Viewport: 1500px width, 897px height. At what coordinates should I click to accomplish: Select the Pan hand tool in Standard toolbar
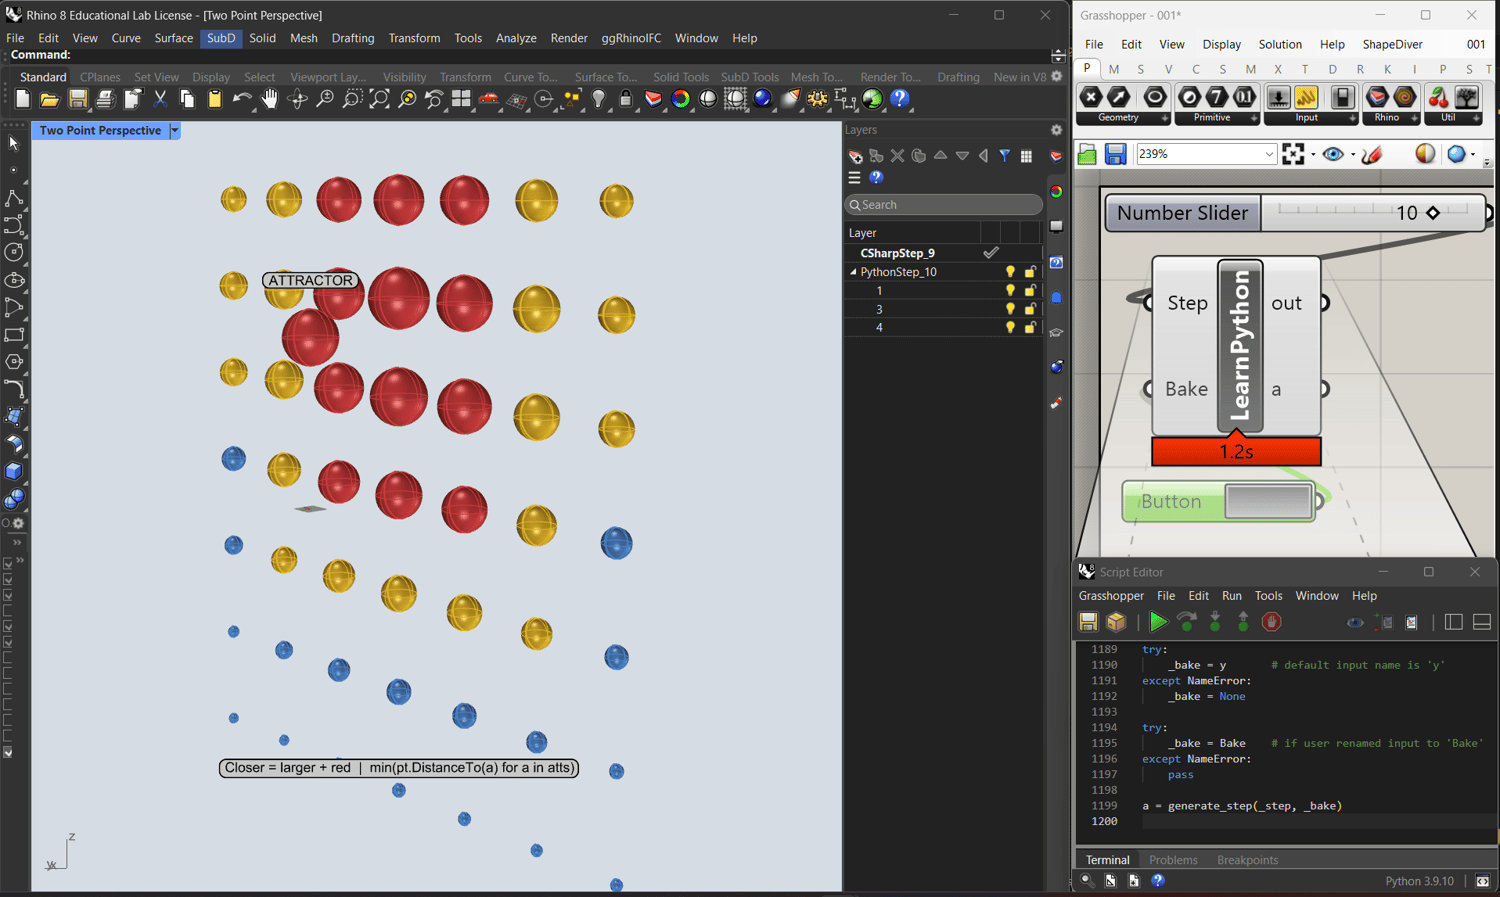point(269,99)
